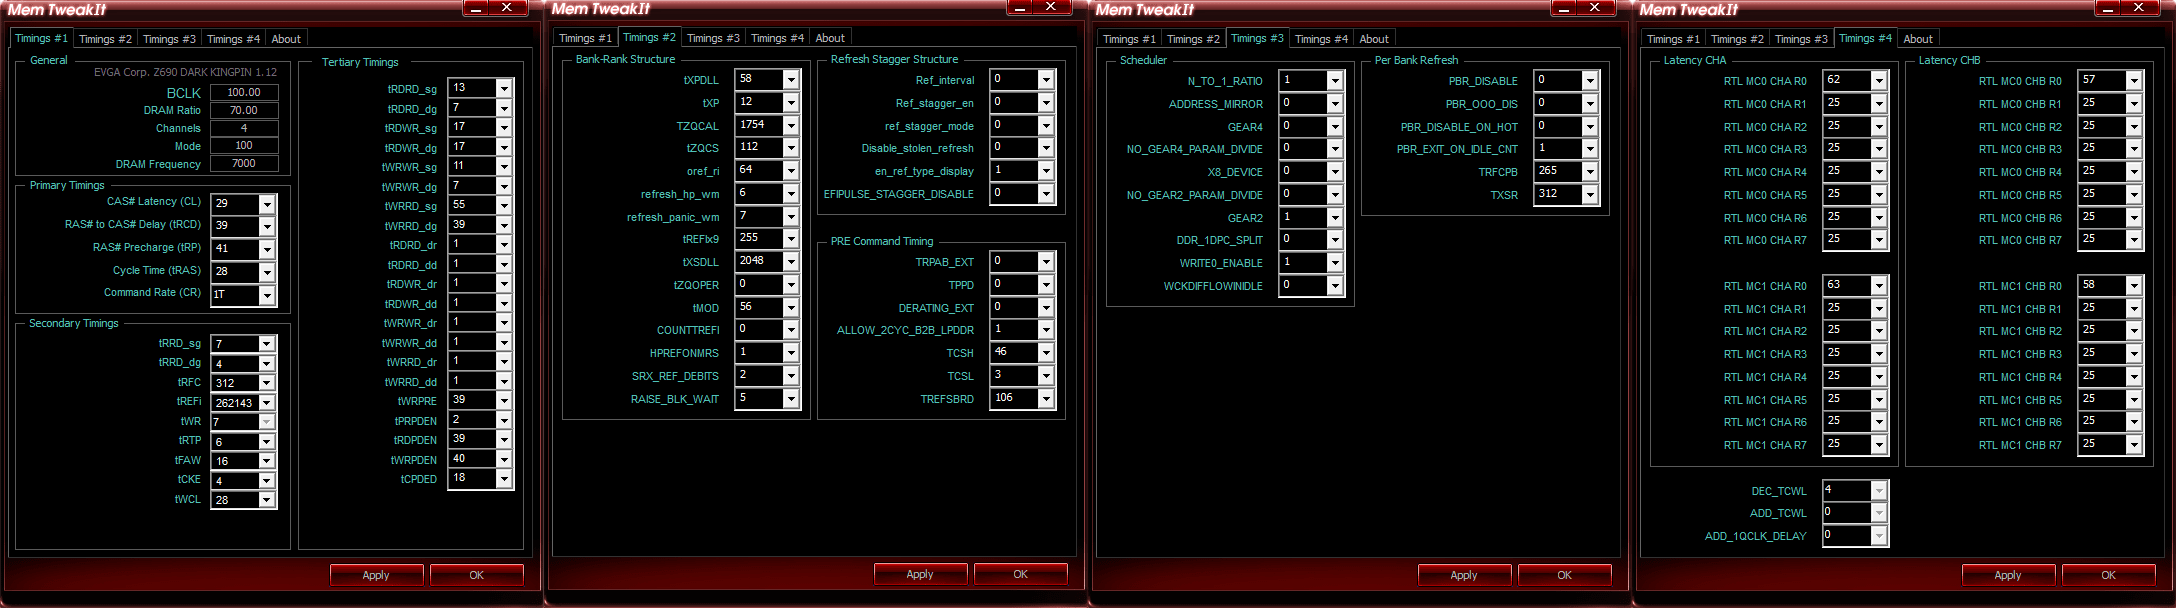Click OK in the Timings #3 window
The height and width of the screenshot is (608, 2176).
1565,575
